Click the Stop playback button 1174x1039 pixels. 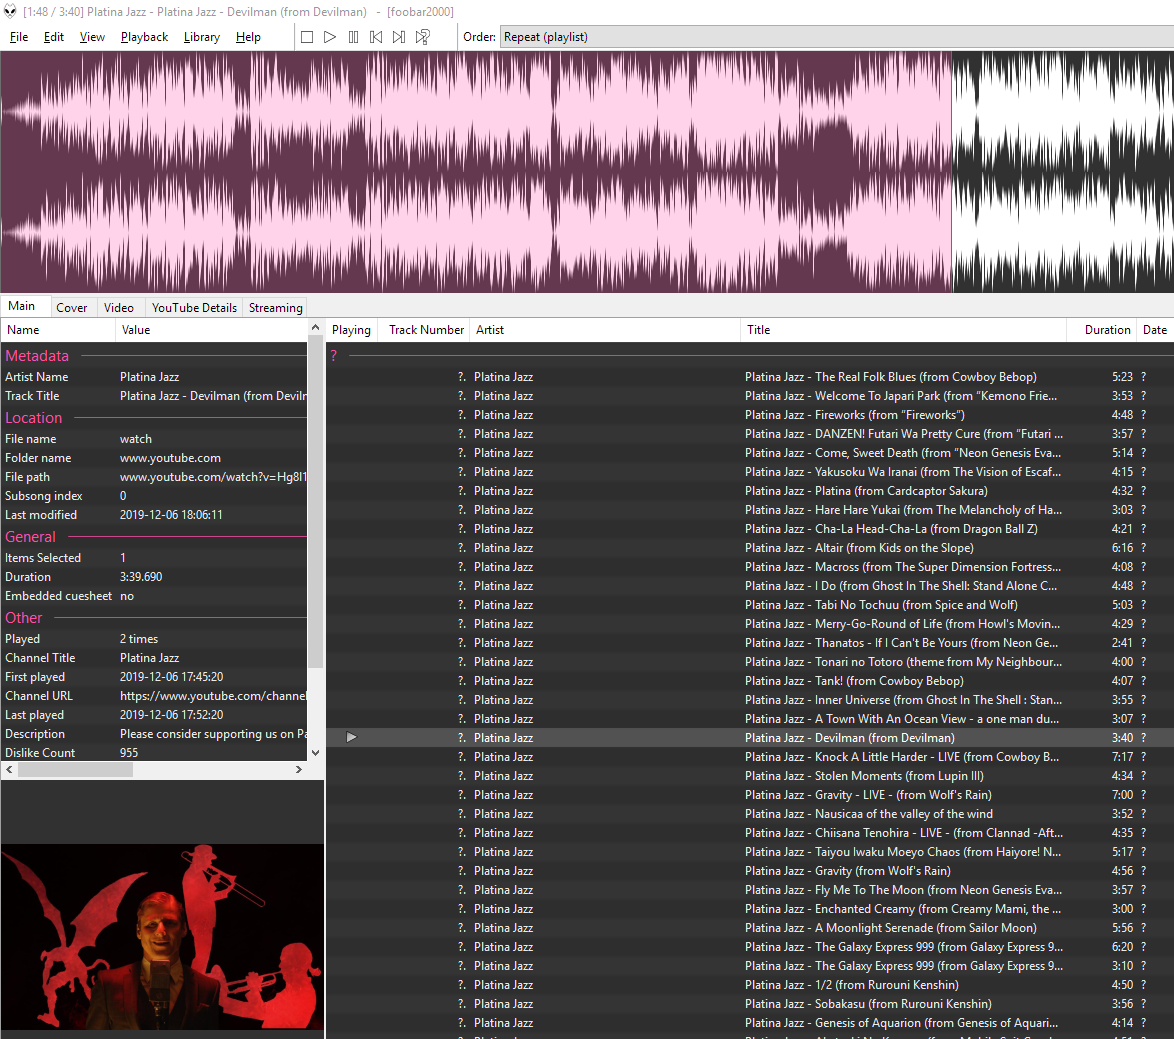(x=307, y=37)
